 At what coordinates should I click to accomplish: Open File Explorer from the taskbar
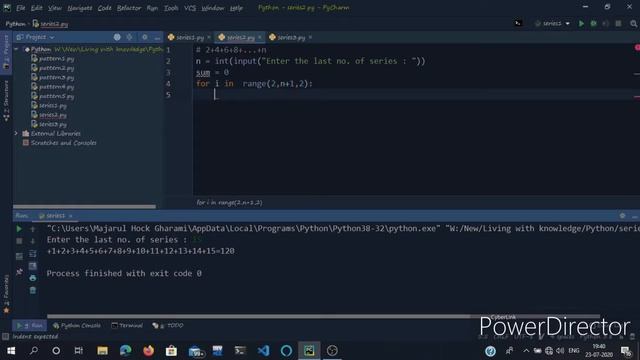coord(102,351)
